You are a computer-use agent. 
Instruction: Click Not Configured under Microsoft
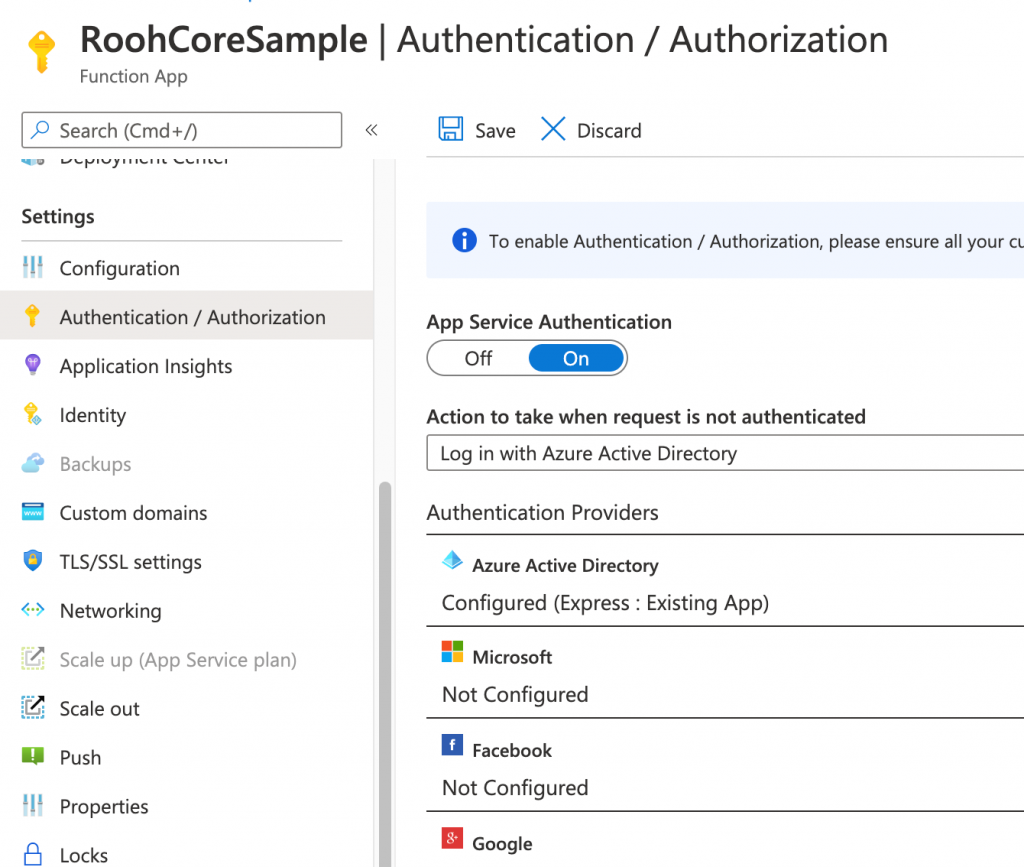pyautogui.click(x=515, y=694)
